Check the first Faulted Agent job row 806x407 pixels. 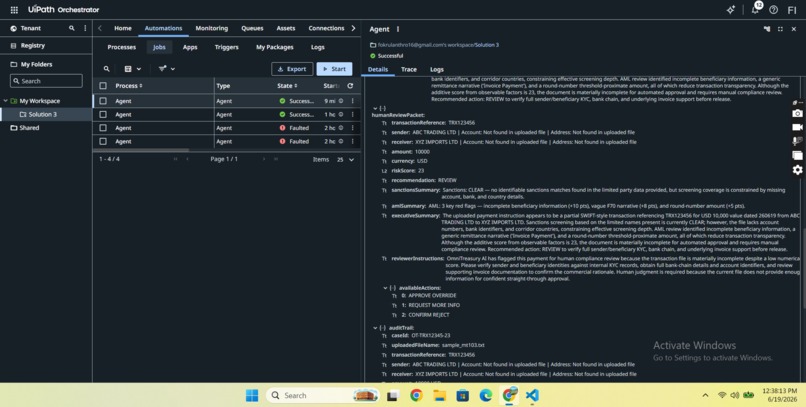click(103, 128)
